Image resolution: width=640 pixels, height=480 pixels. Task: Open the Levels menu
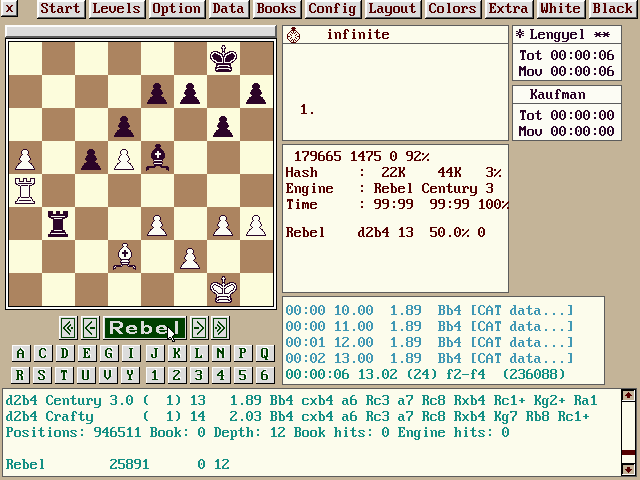[x=116, y=9]
